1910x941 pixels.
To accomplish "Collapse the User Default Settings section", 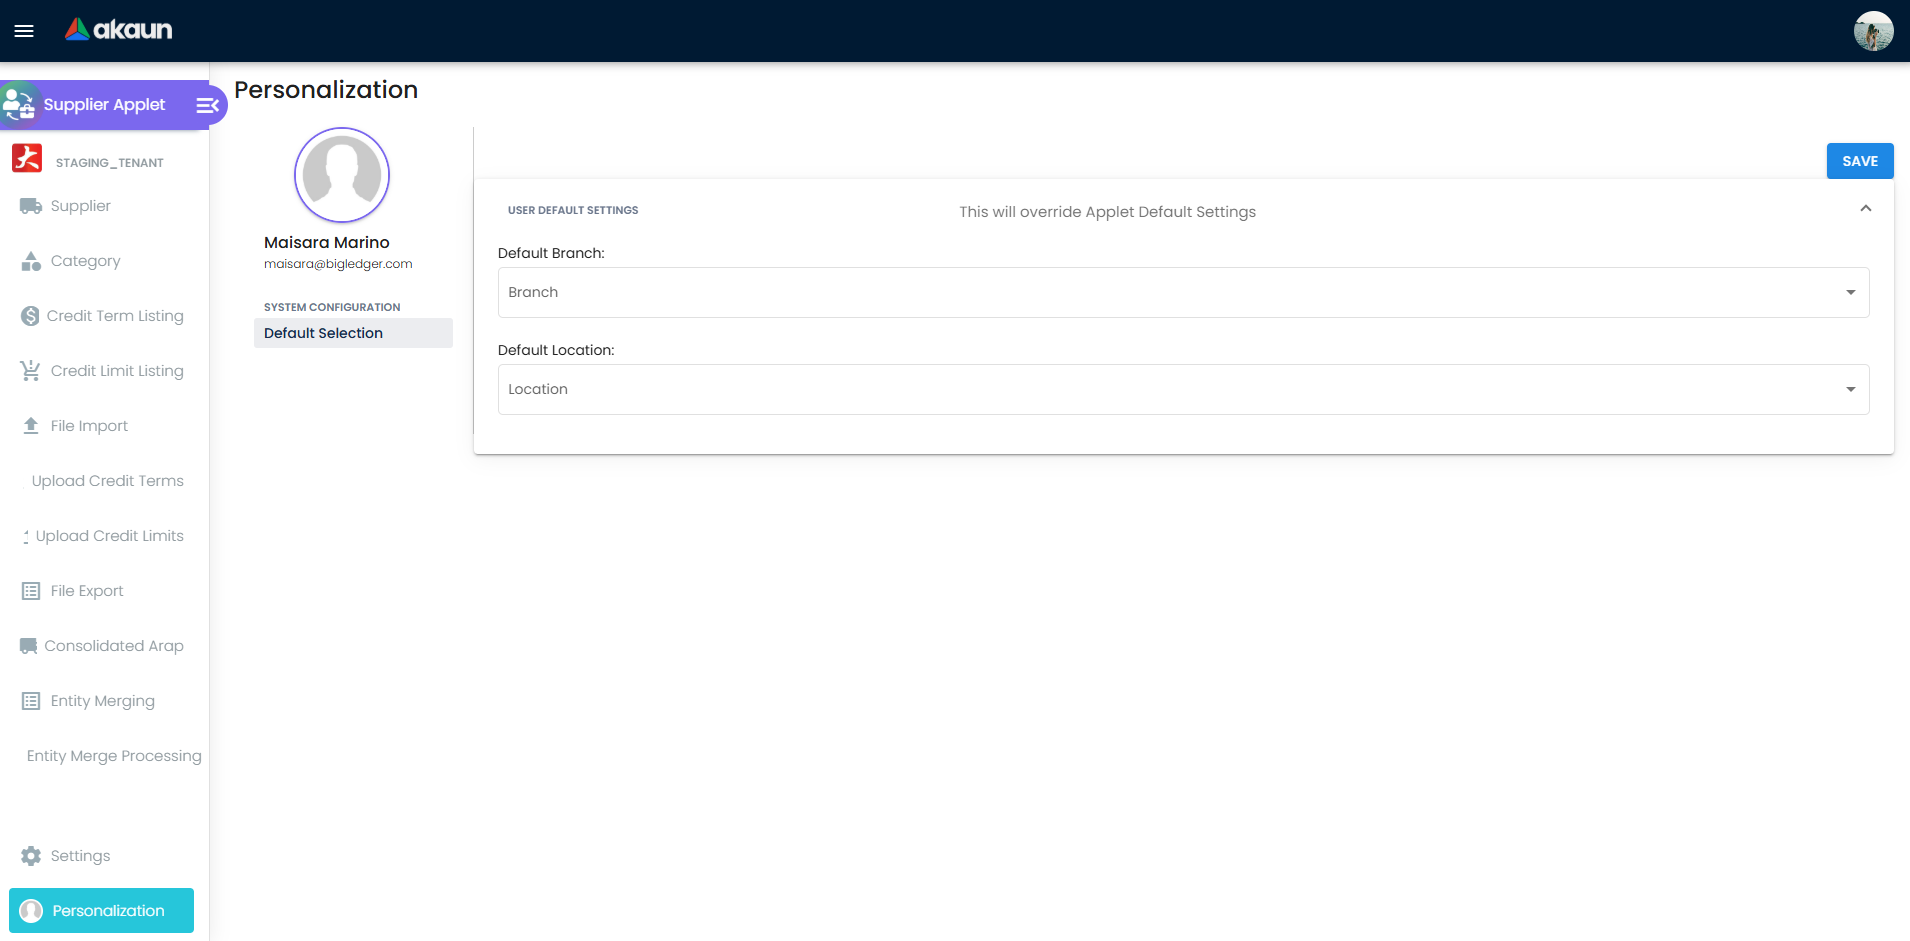I will click(1865, 208).
